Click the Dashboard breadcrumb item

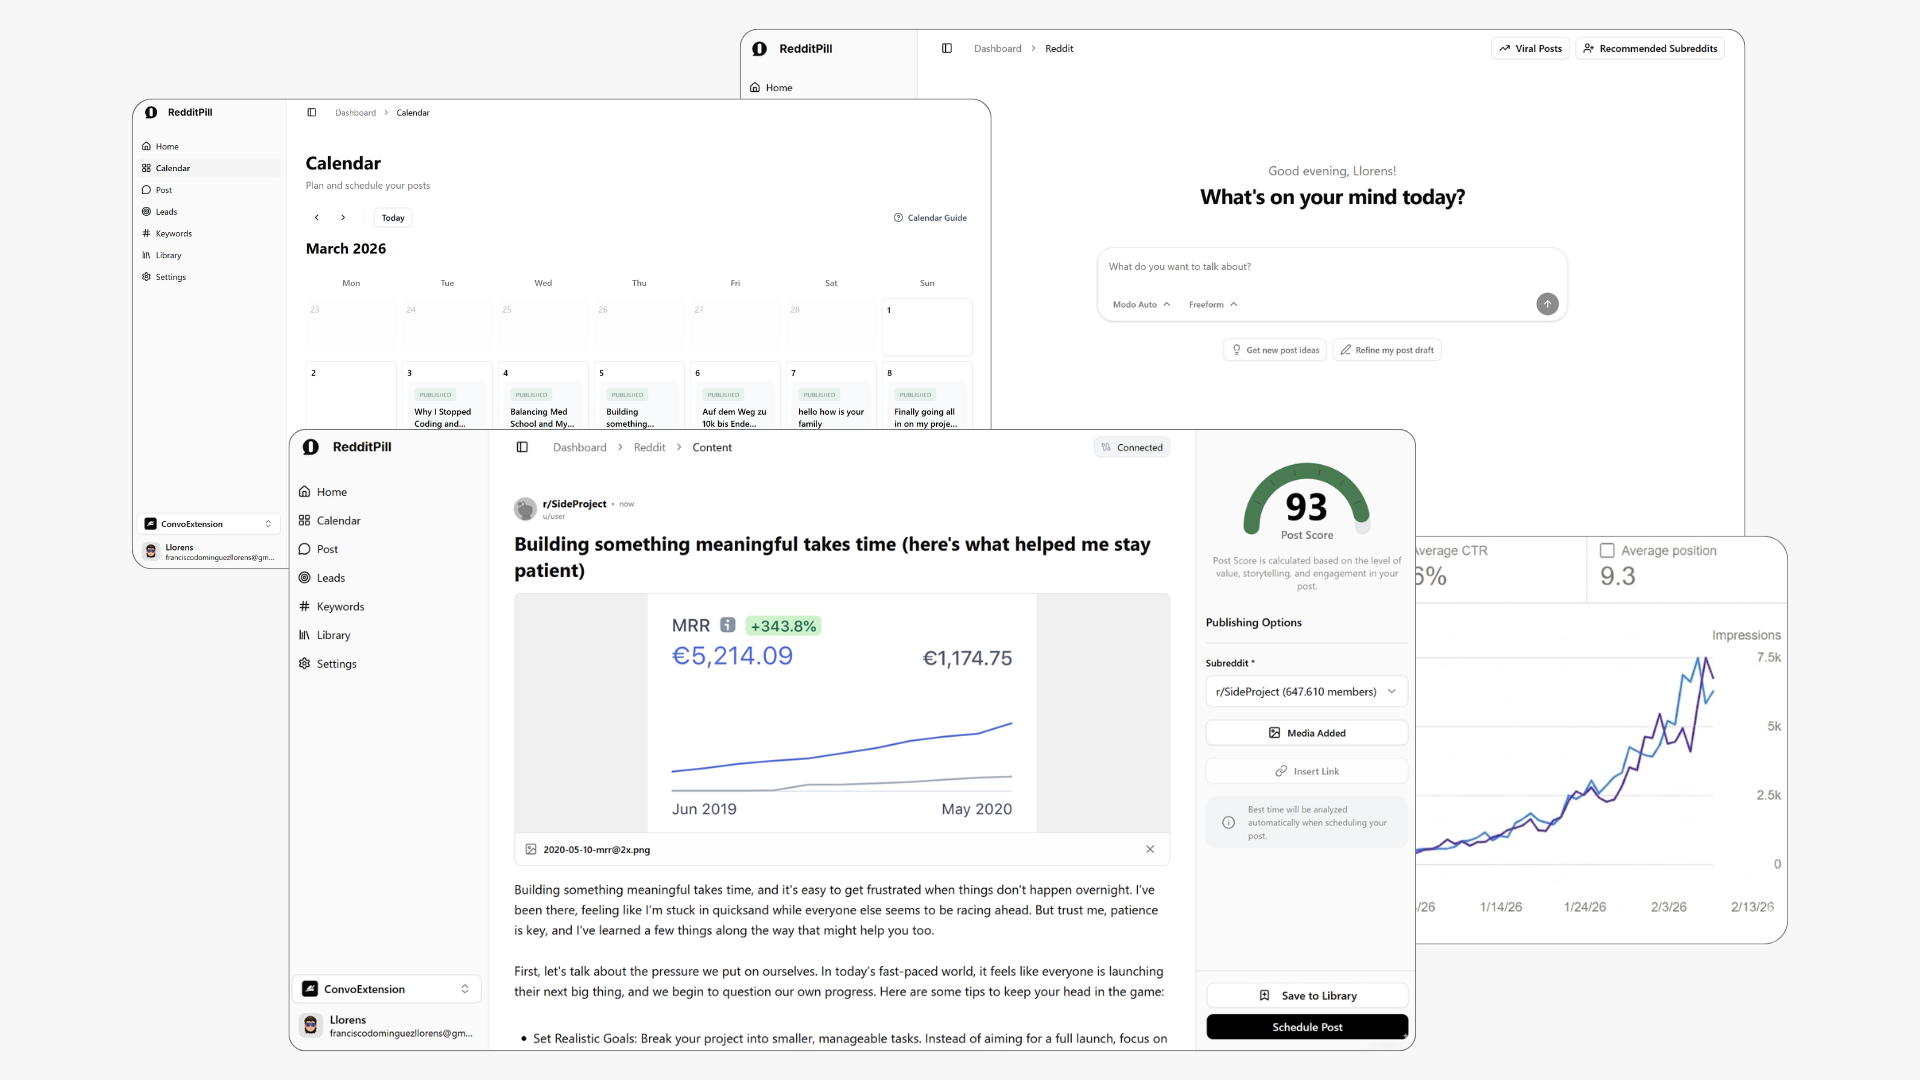(579, 447)
